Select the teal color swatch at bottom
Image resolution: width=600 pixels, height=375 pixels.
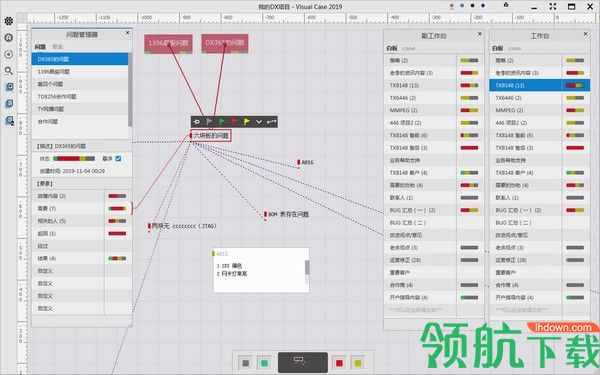click(x=264, y=363)
